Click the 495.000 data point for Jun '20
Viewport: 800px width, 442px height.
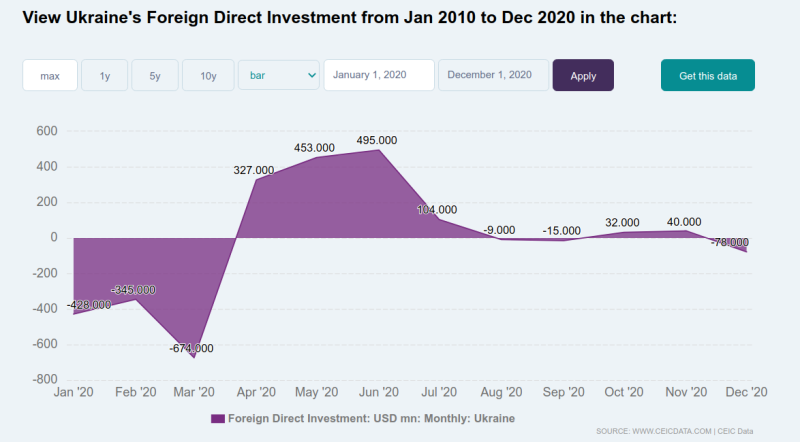(x=378, y=149)
